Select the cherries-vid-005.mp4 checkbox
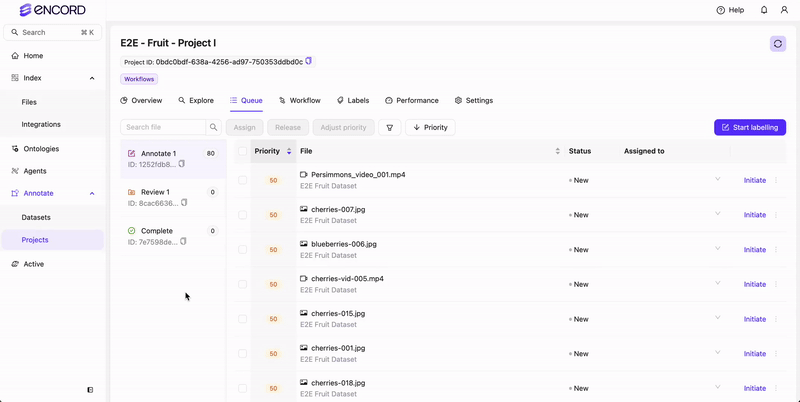The width and height of the screenshot is (800, 402). [242, 284]
